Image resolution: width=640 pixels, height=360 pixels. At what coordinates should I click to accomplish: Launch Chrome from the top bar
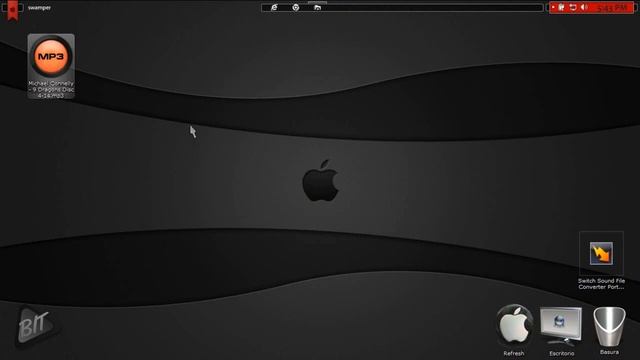(x=296, y=8)
